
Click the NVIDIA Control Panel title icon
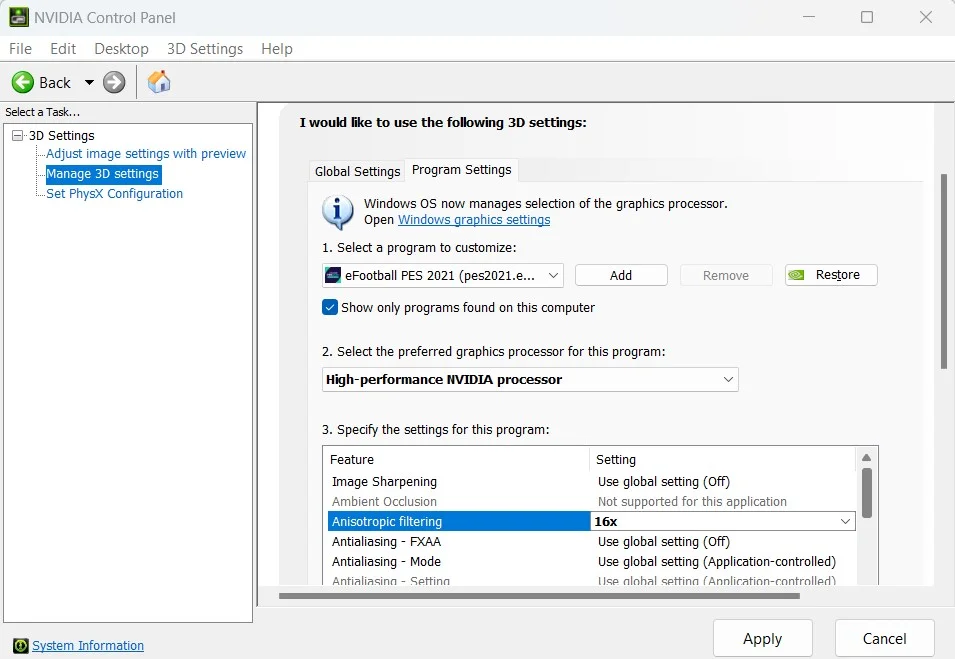point(18,17)
